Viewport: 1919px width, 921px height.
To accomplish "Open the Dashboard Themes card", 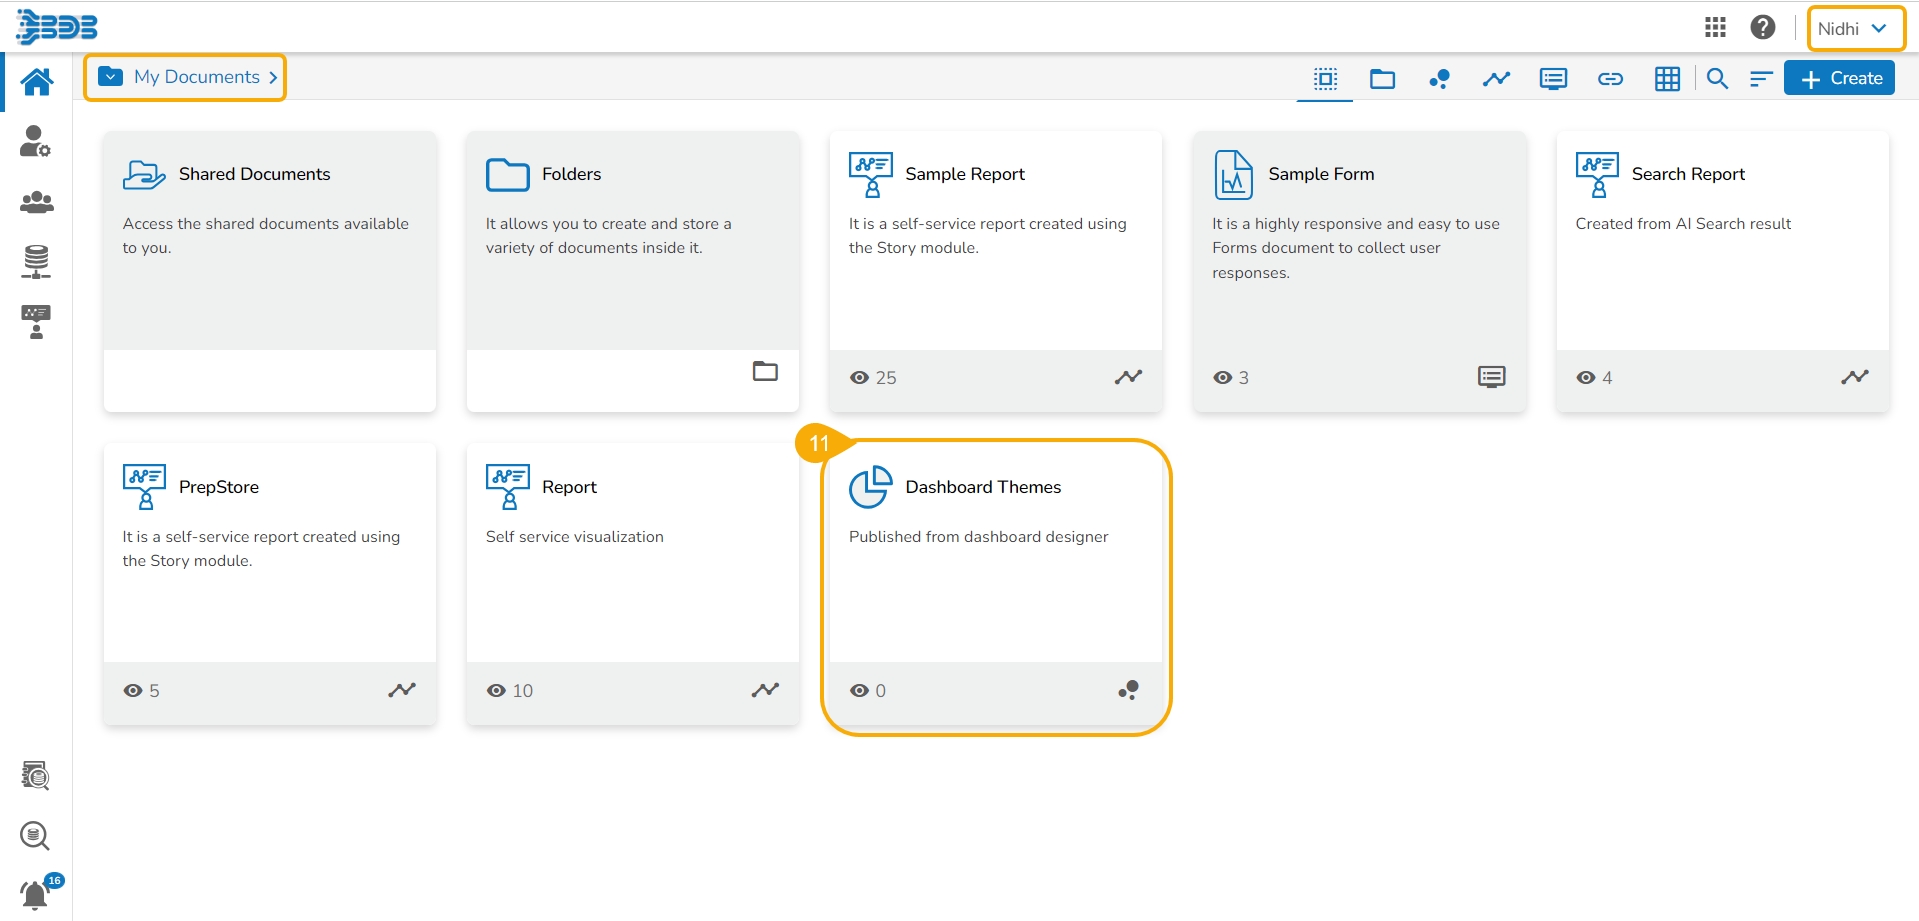I will pos(995,560).
